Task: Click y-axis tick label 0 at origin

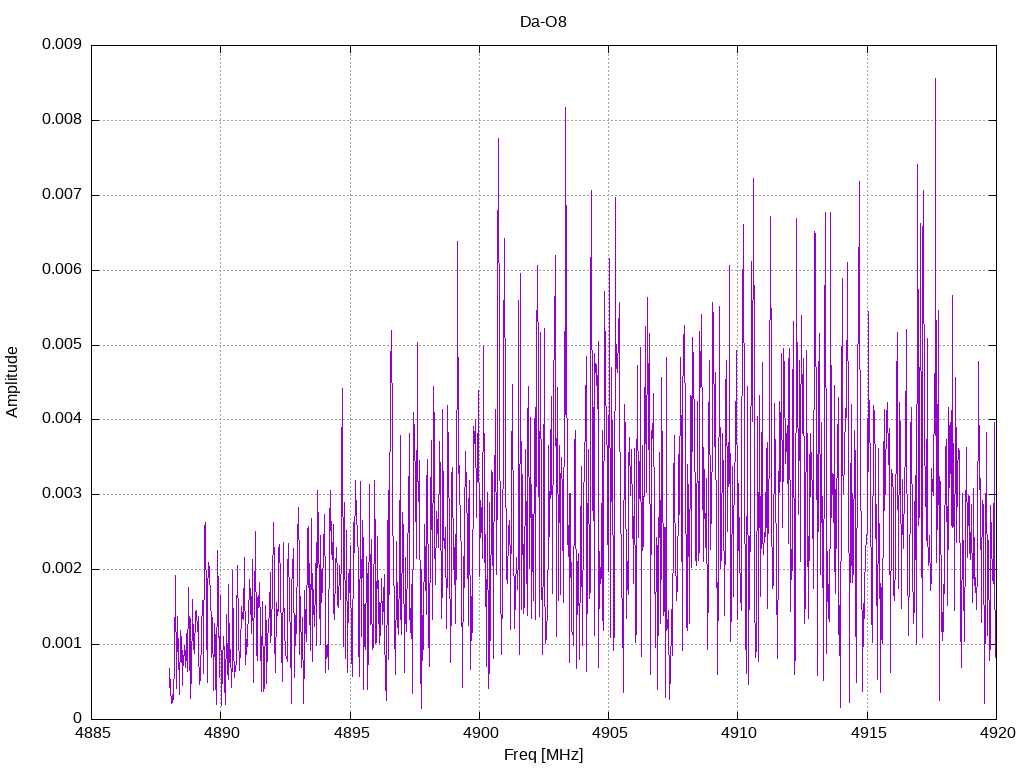Action: pyautogui.click(x=78, y=718)
